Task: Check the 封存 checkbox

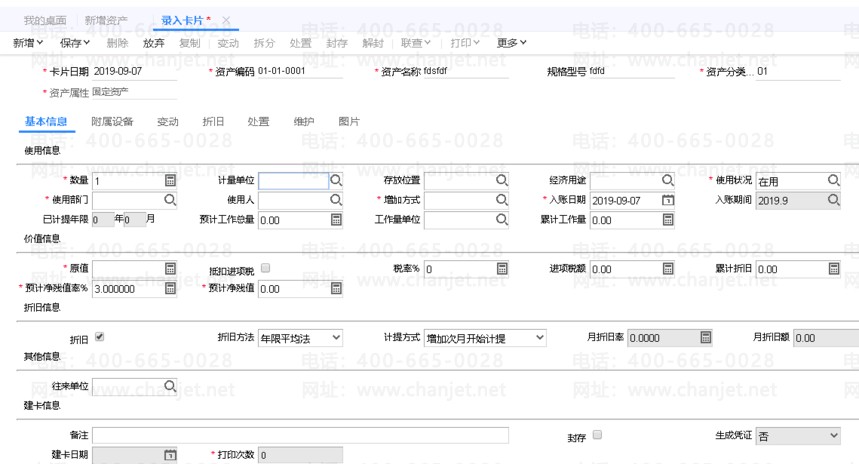Action: click(597, 435)
